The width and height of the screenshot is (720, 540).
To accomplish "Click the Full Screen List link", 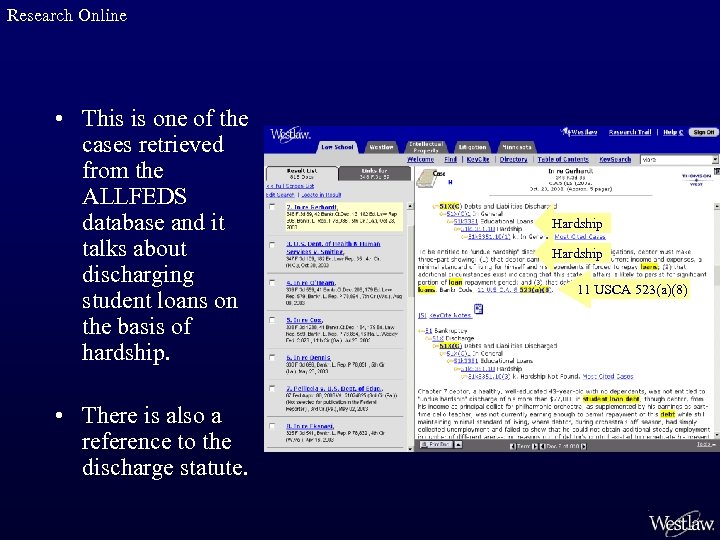I will pyautogui.click(x=290, y=186).
